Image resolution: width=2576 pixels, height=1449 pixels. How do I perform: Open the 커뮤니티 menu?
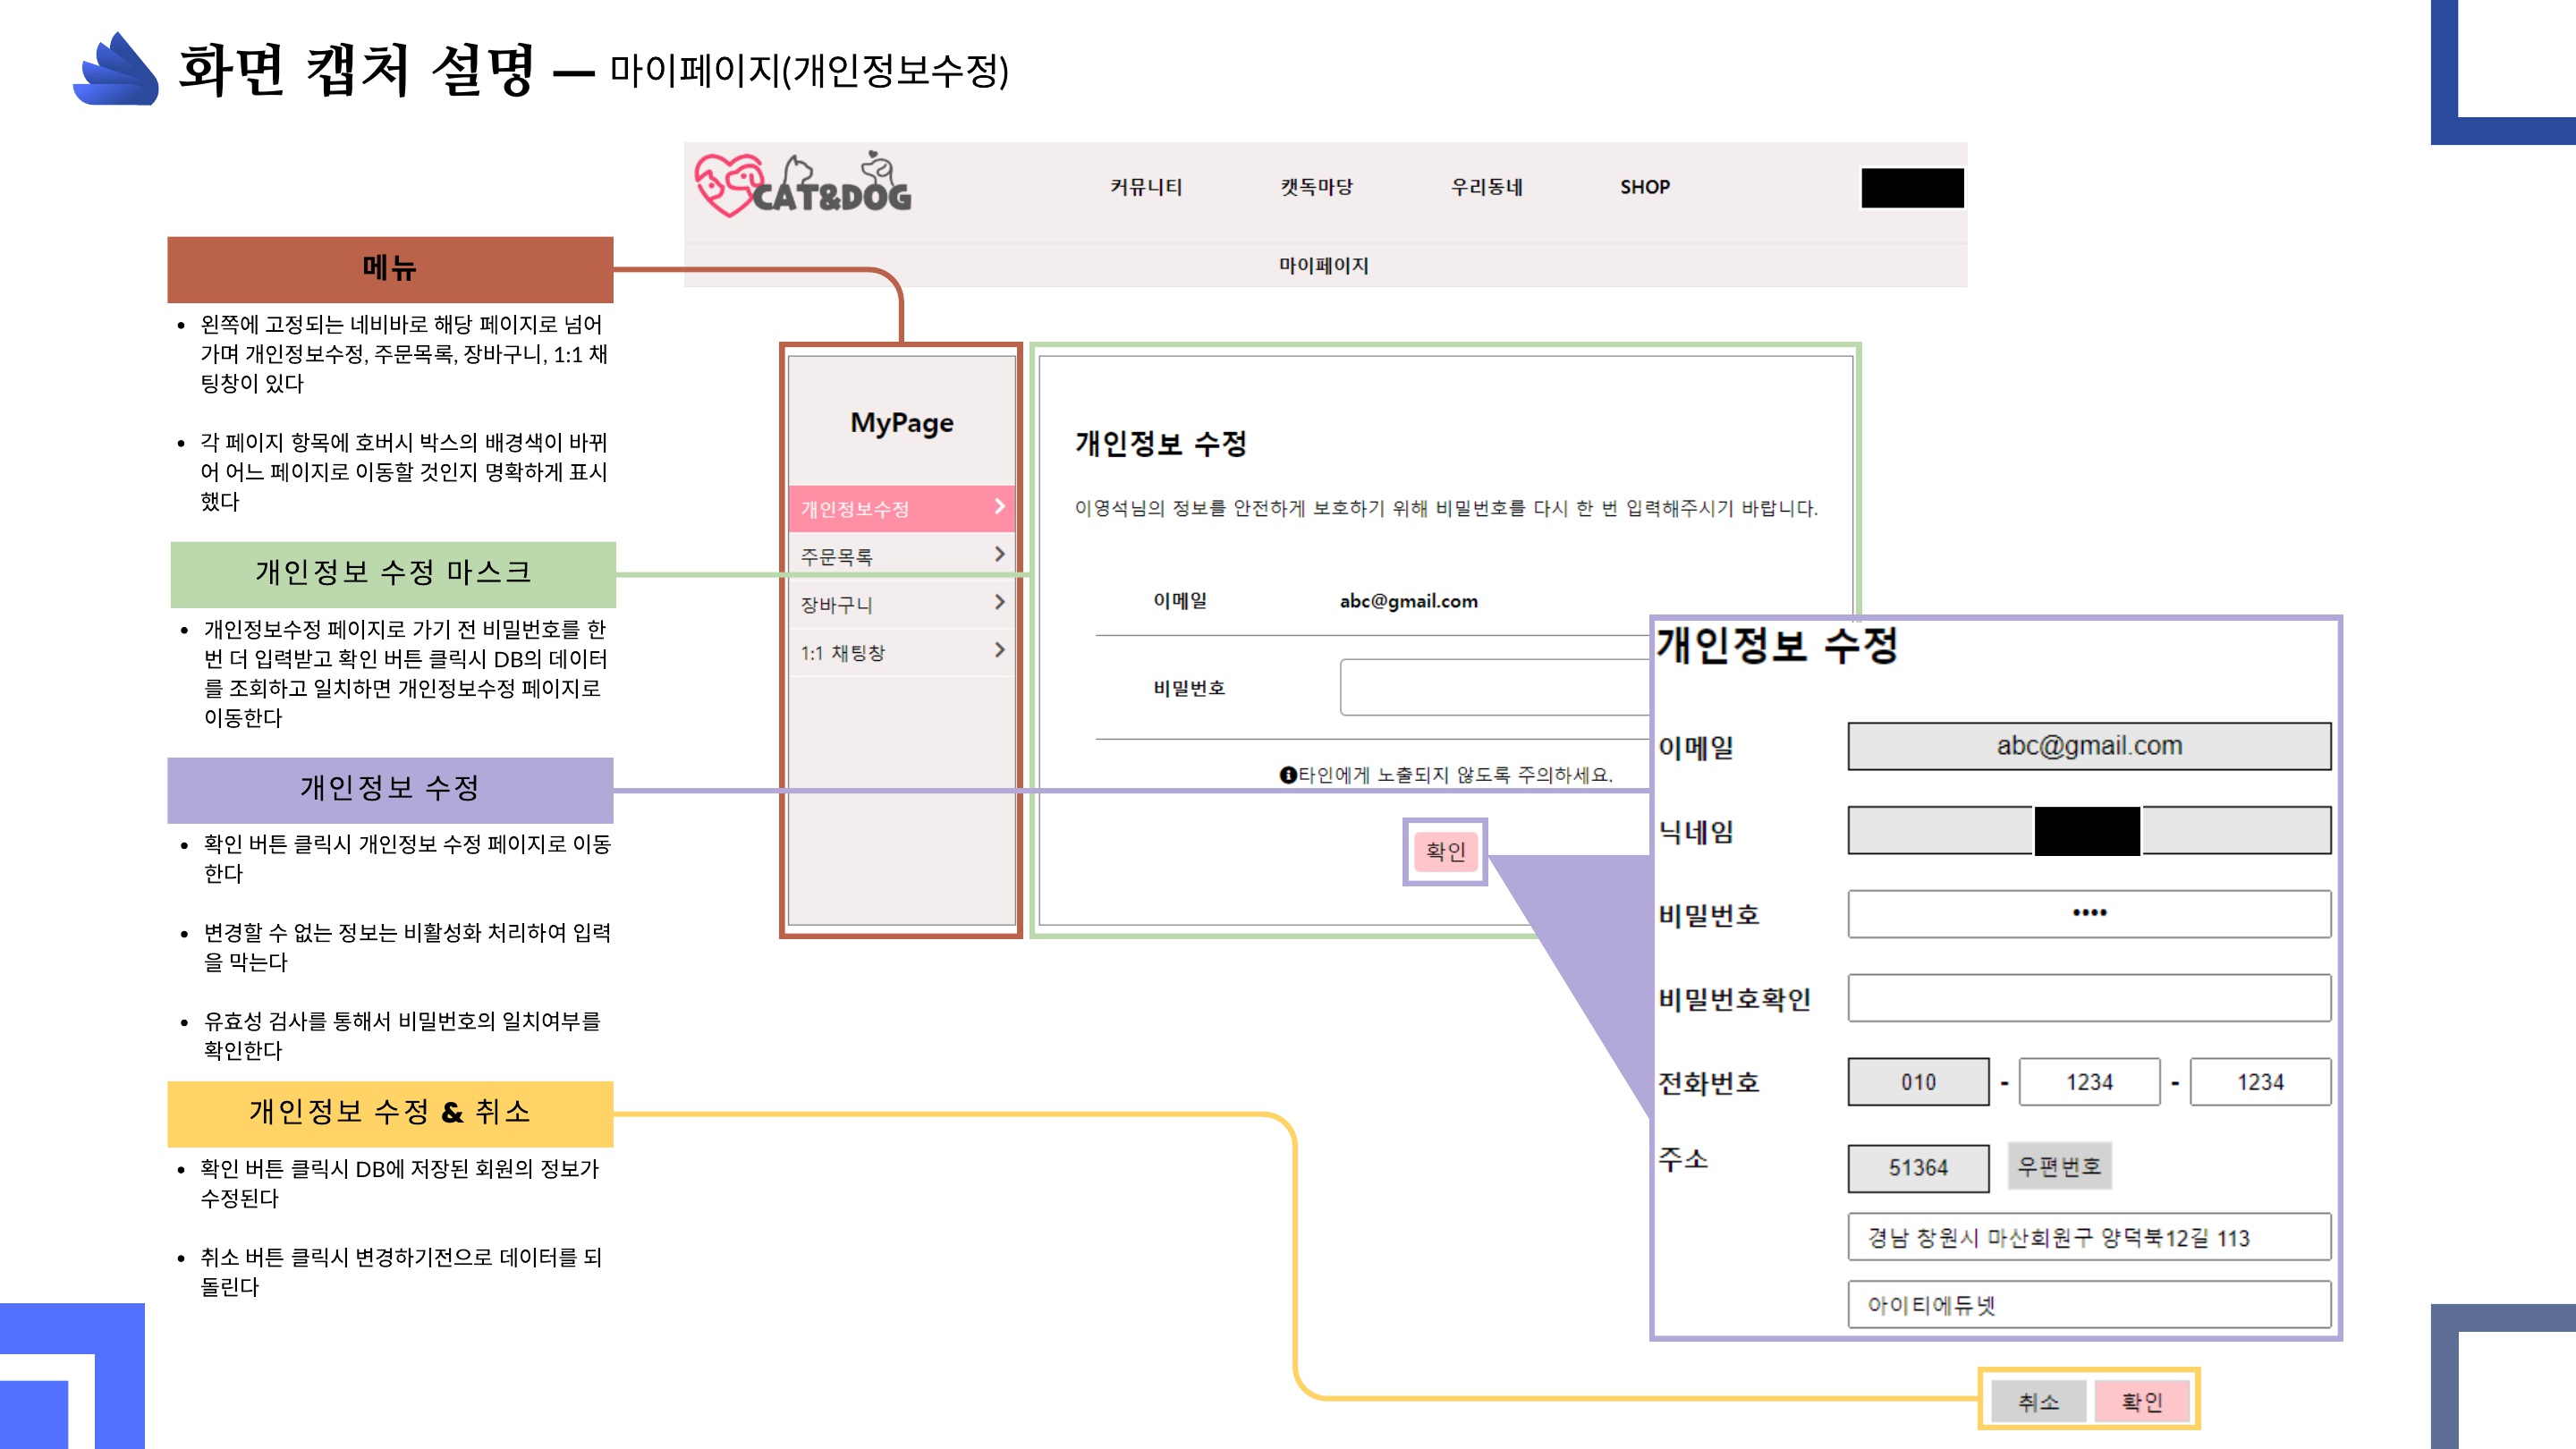tap(1146, 187)
